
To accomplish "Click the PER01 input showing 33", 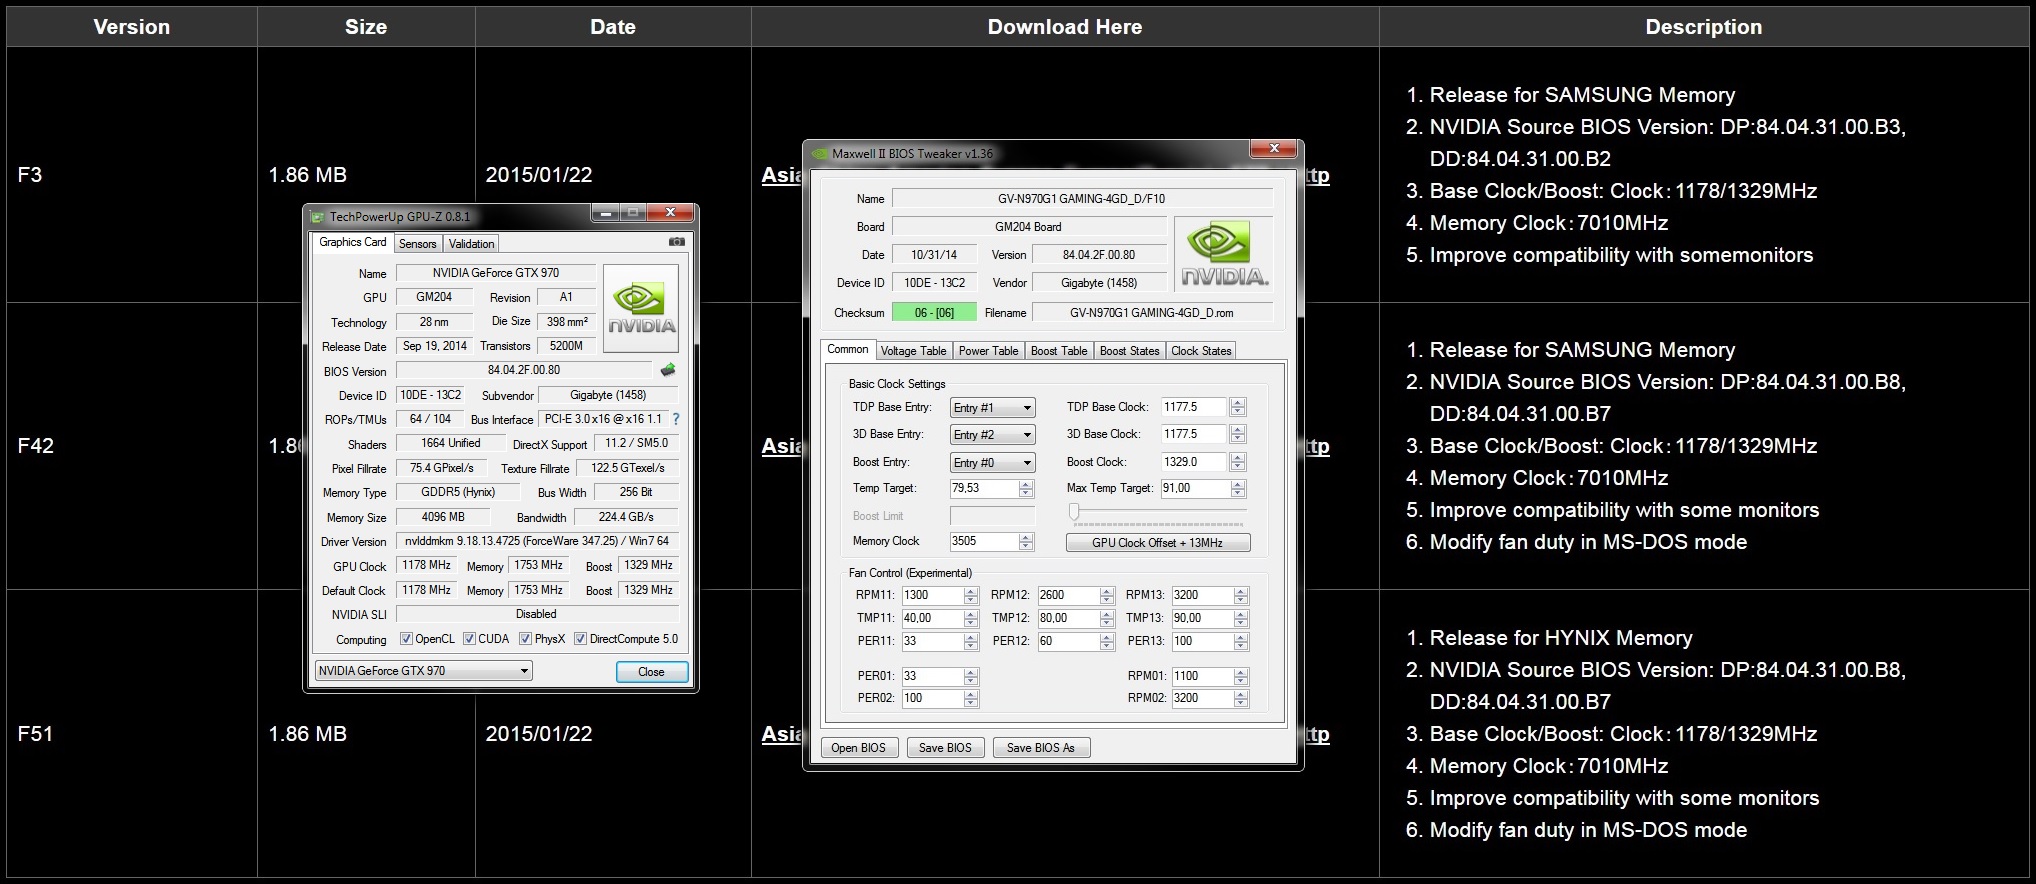I will 932,676.
